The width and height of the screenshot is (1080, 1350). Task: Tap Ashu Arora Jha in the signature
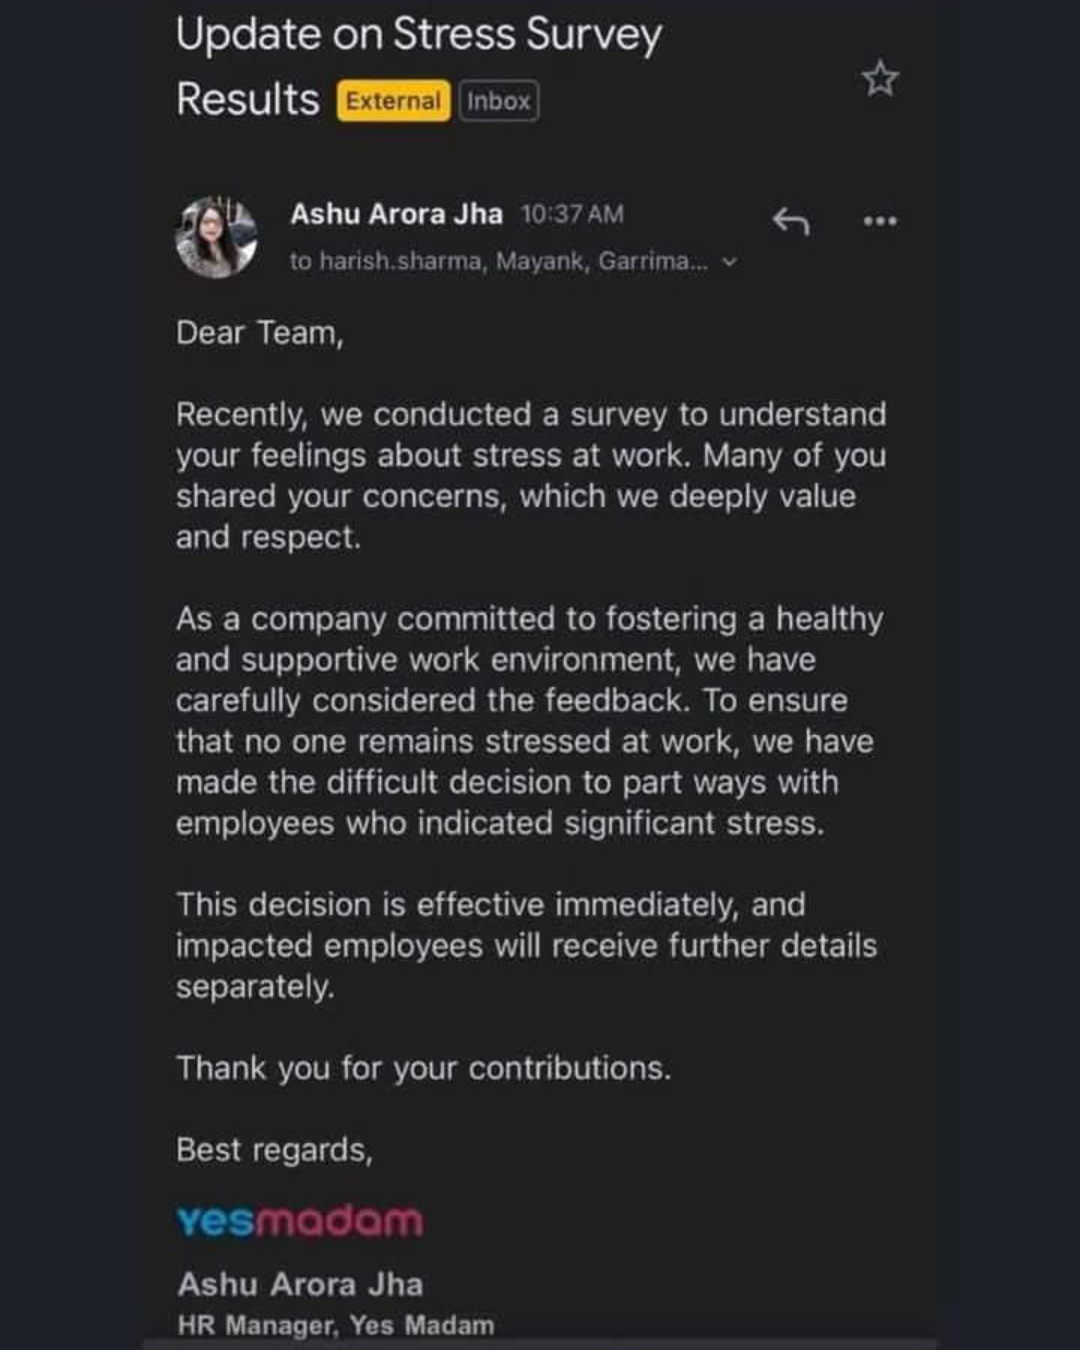(x=300, y=1284)
